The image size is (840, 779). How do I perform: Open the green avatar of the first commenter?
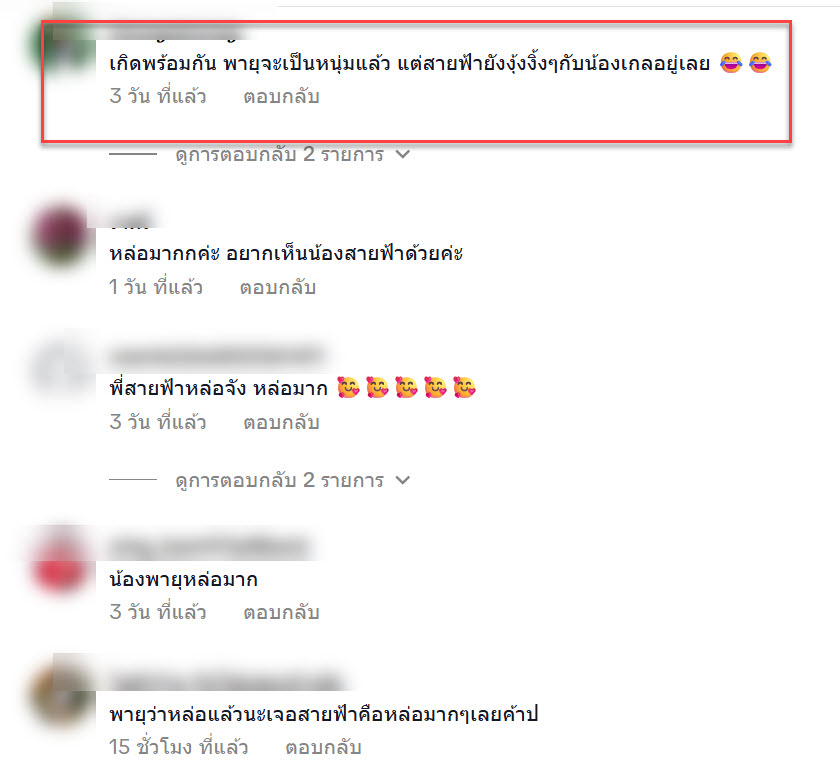[x=61, y=46]
